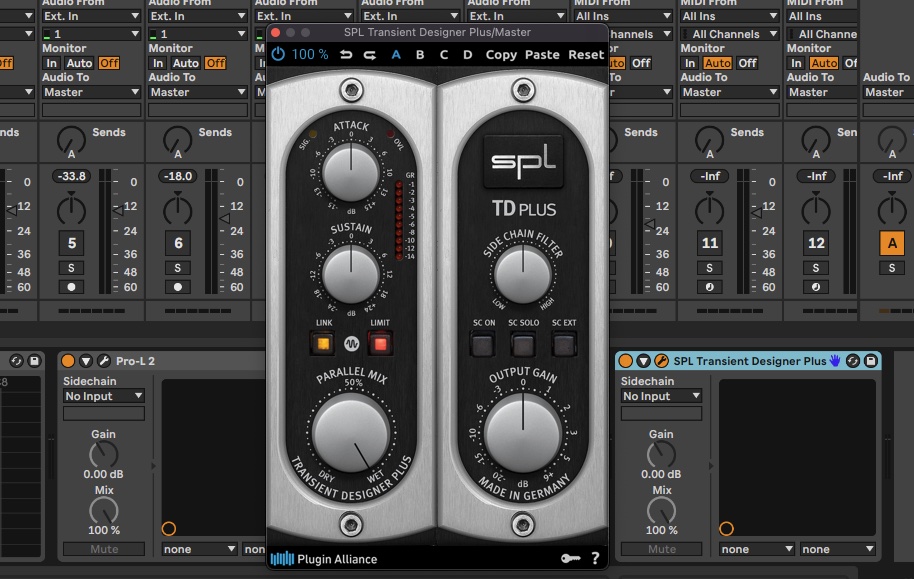Click the undo arrow in SPL plugin toolbar

[x=346, y=55]
